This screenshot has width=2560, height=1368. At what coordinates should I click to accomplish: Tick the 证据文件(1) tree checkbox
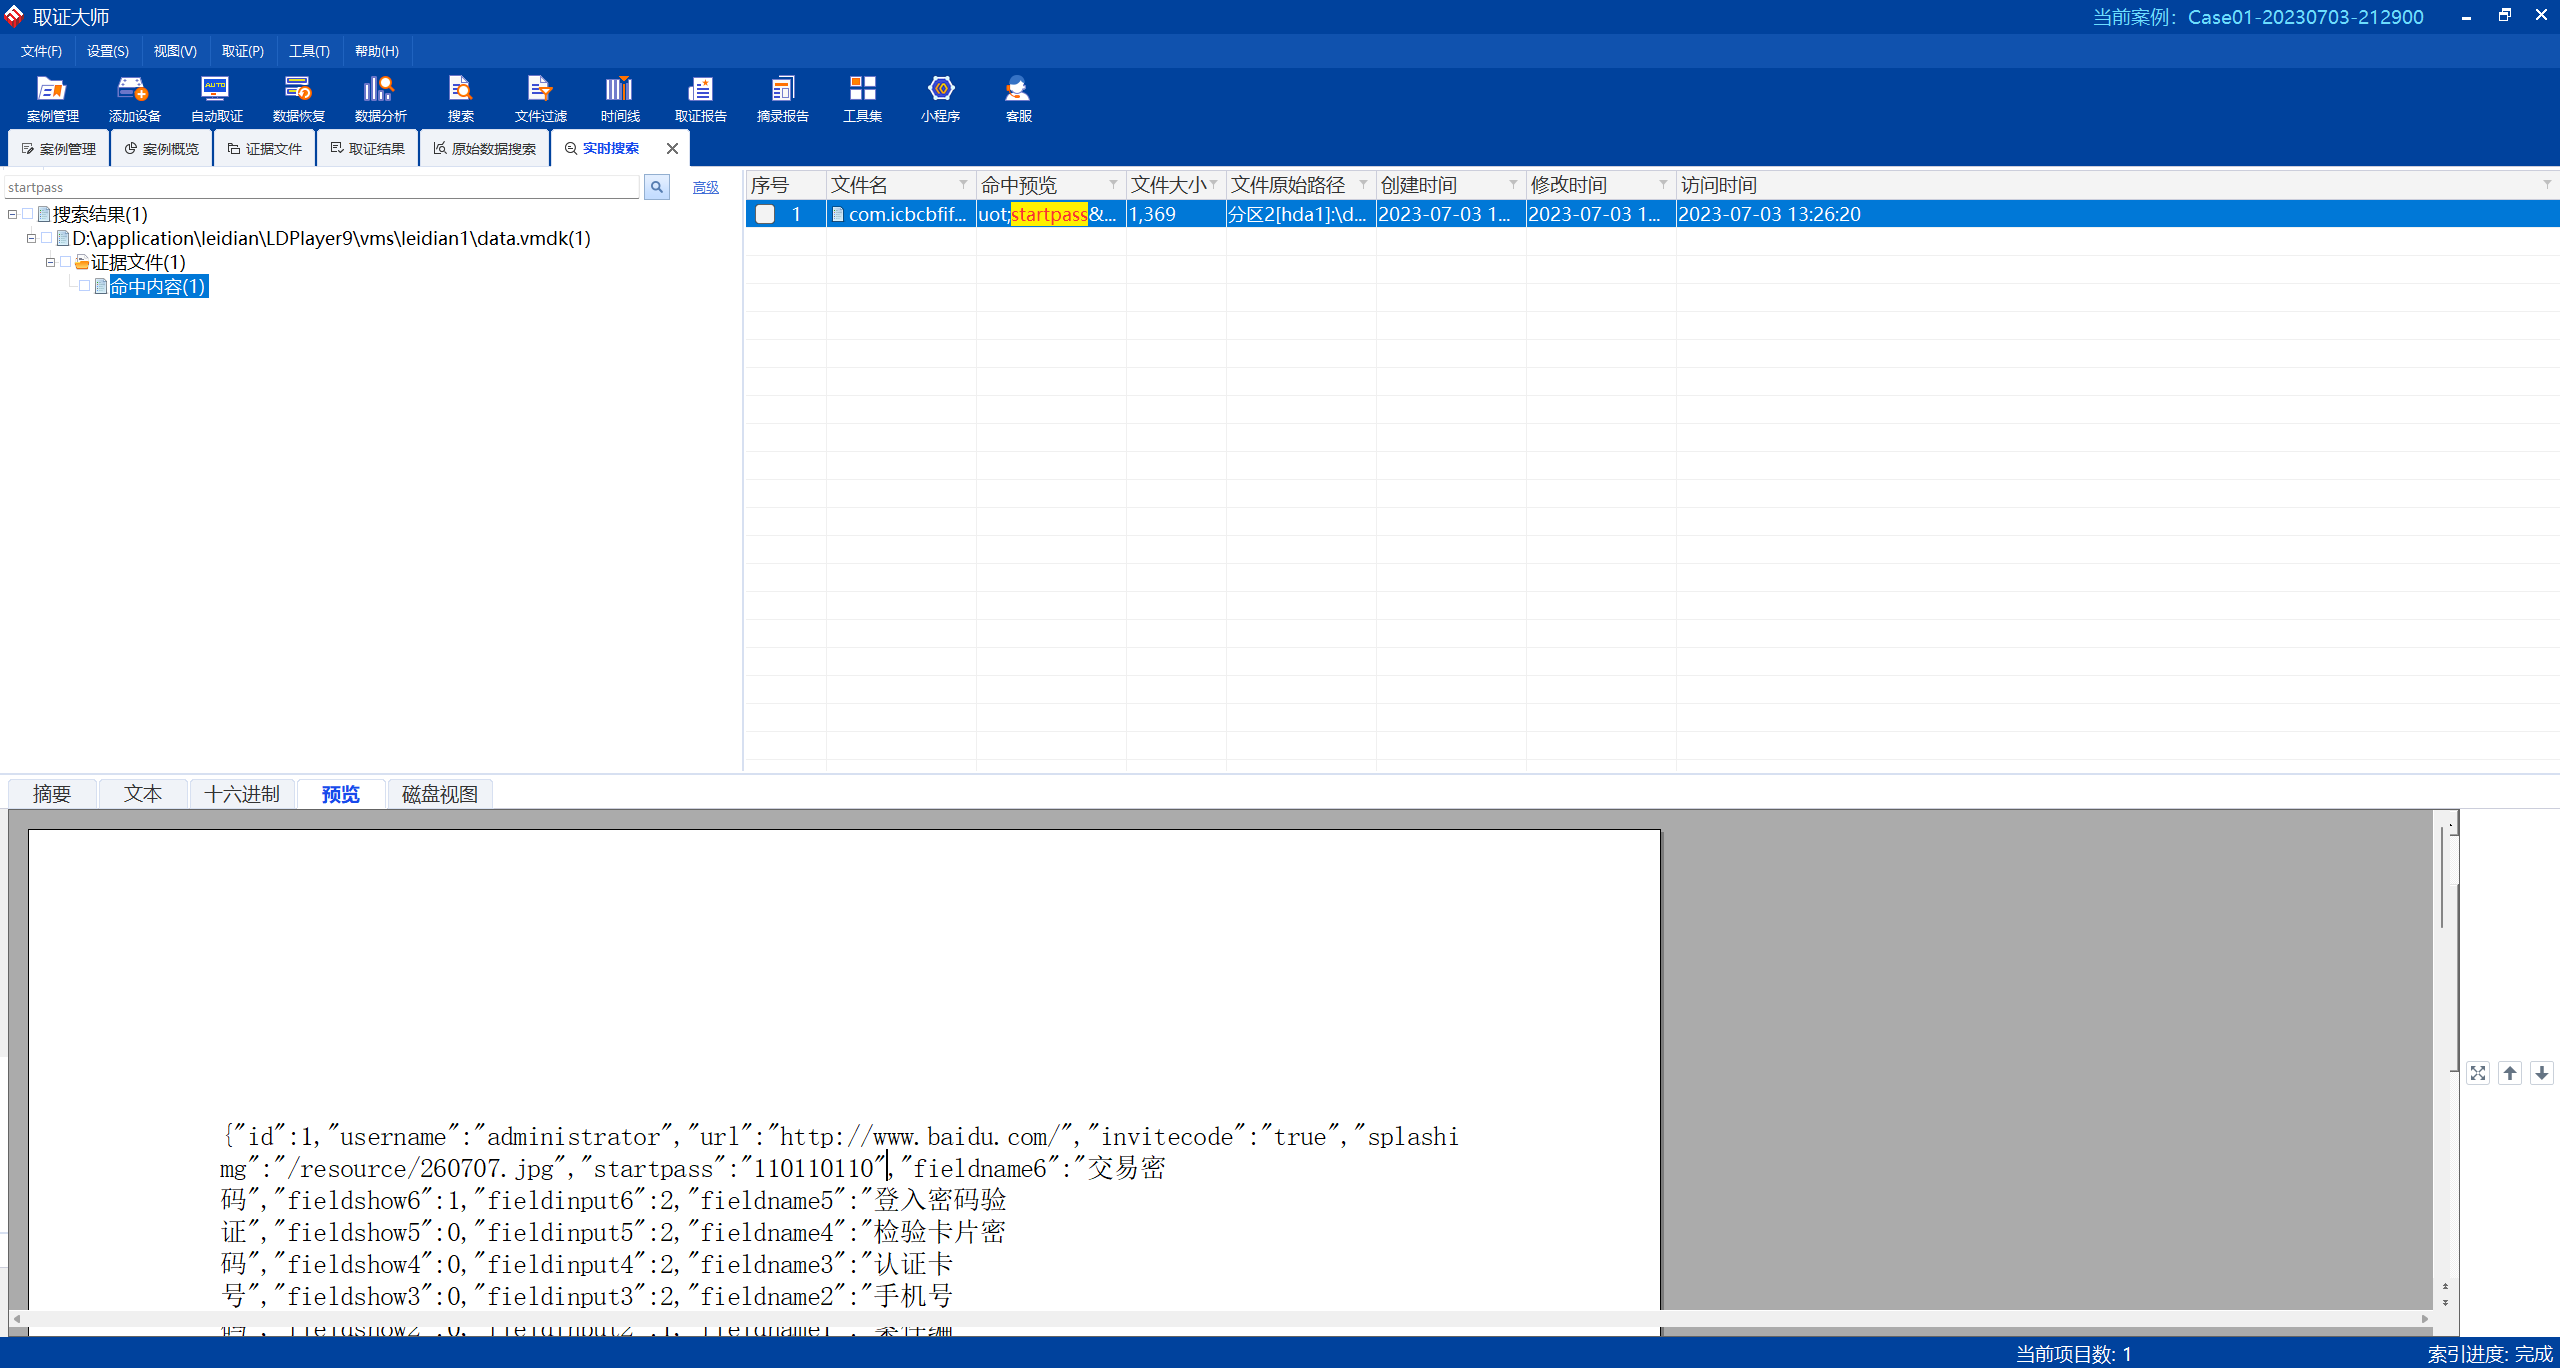66,262
